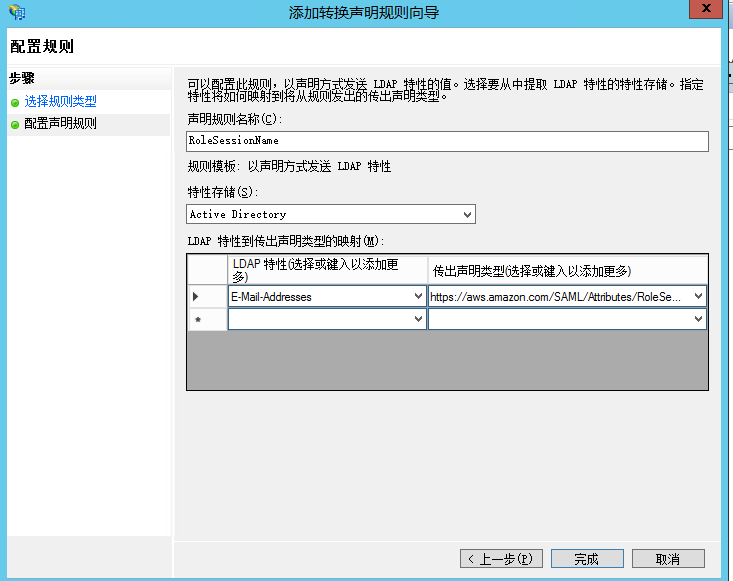Select the 配置声明规则 step in the sidebar
Image resolution: width=733 pixels, height=581 pixels.
[x=60, y=124]
